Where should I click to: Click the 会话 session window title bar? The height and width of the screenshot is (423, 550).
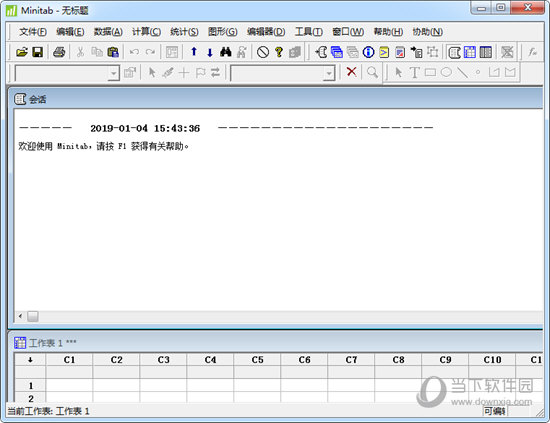pyautogui.click(x=275, y=99)
